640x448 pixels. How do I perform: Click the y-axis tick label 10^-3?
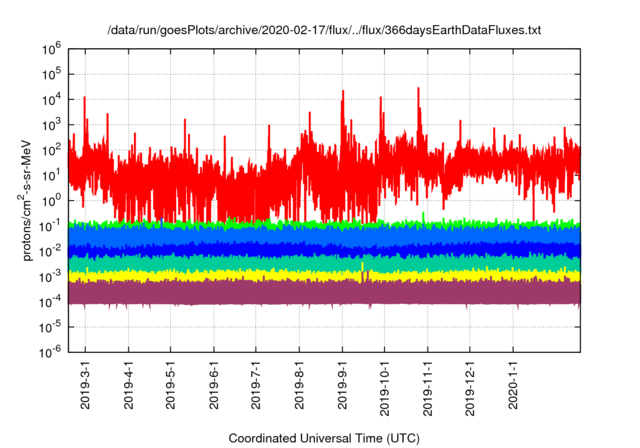(51, 277)
